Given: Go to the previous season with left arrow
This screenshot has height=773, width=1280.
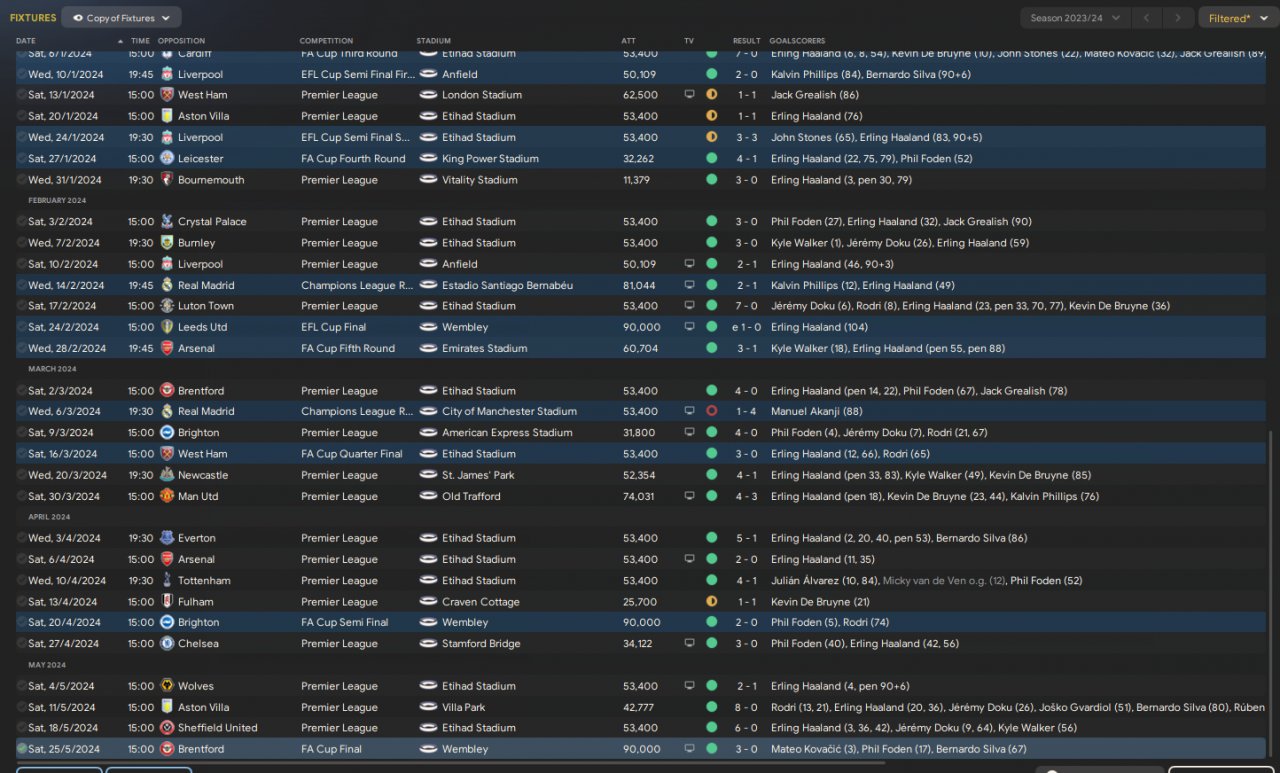Looking at the screenshot, I should (x=1147, y=18).
